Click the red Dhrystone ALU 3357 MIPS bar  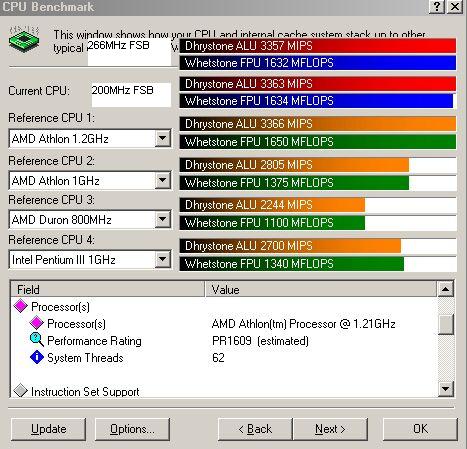[x=318, y=46]
